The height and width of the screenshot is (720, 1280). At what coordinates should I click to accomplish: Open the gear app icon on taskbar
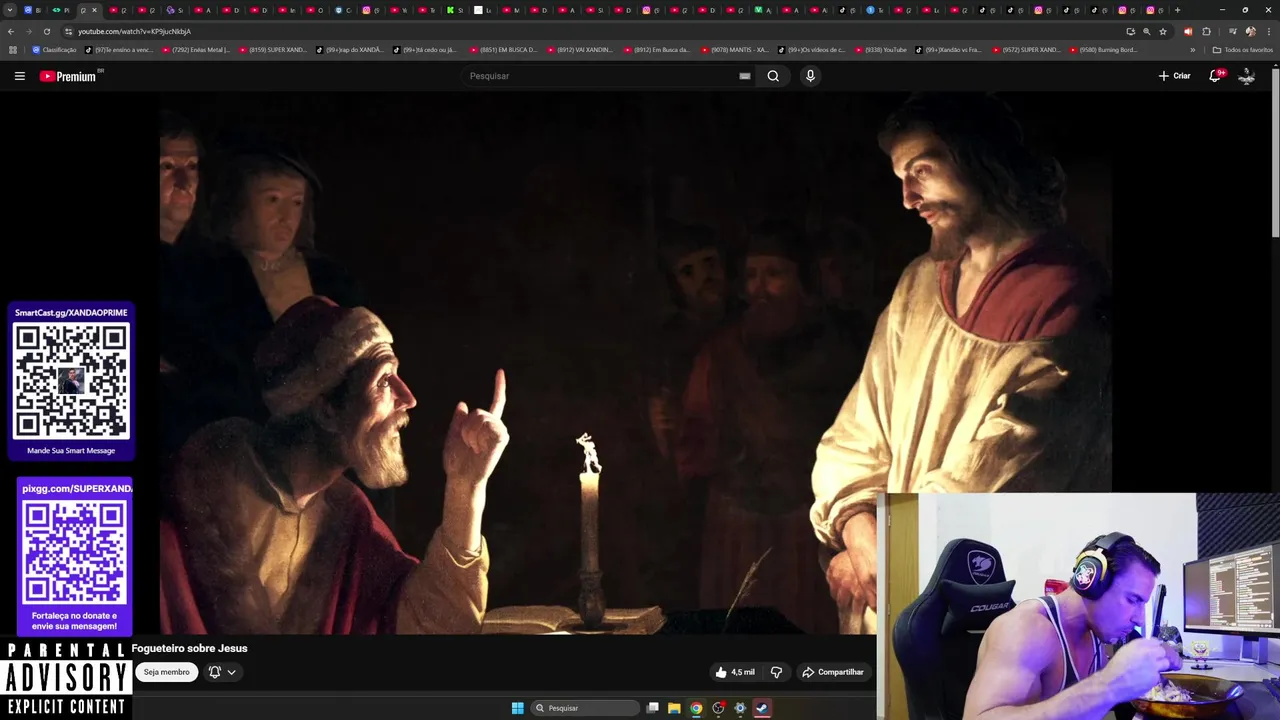coord(740,708)
